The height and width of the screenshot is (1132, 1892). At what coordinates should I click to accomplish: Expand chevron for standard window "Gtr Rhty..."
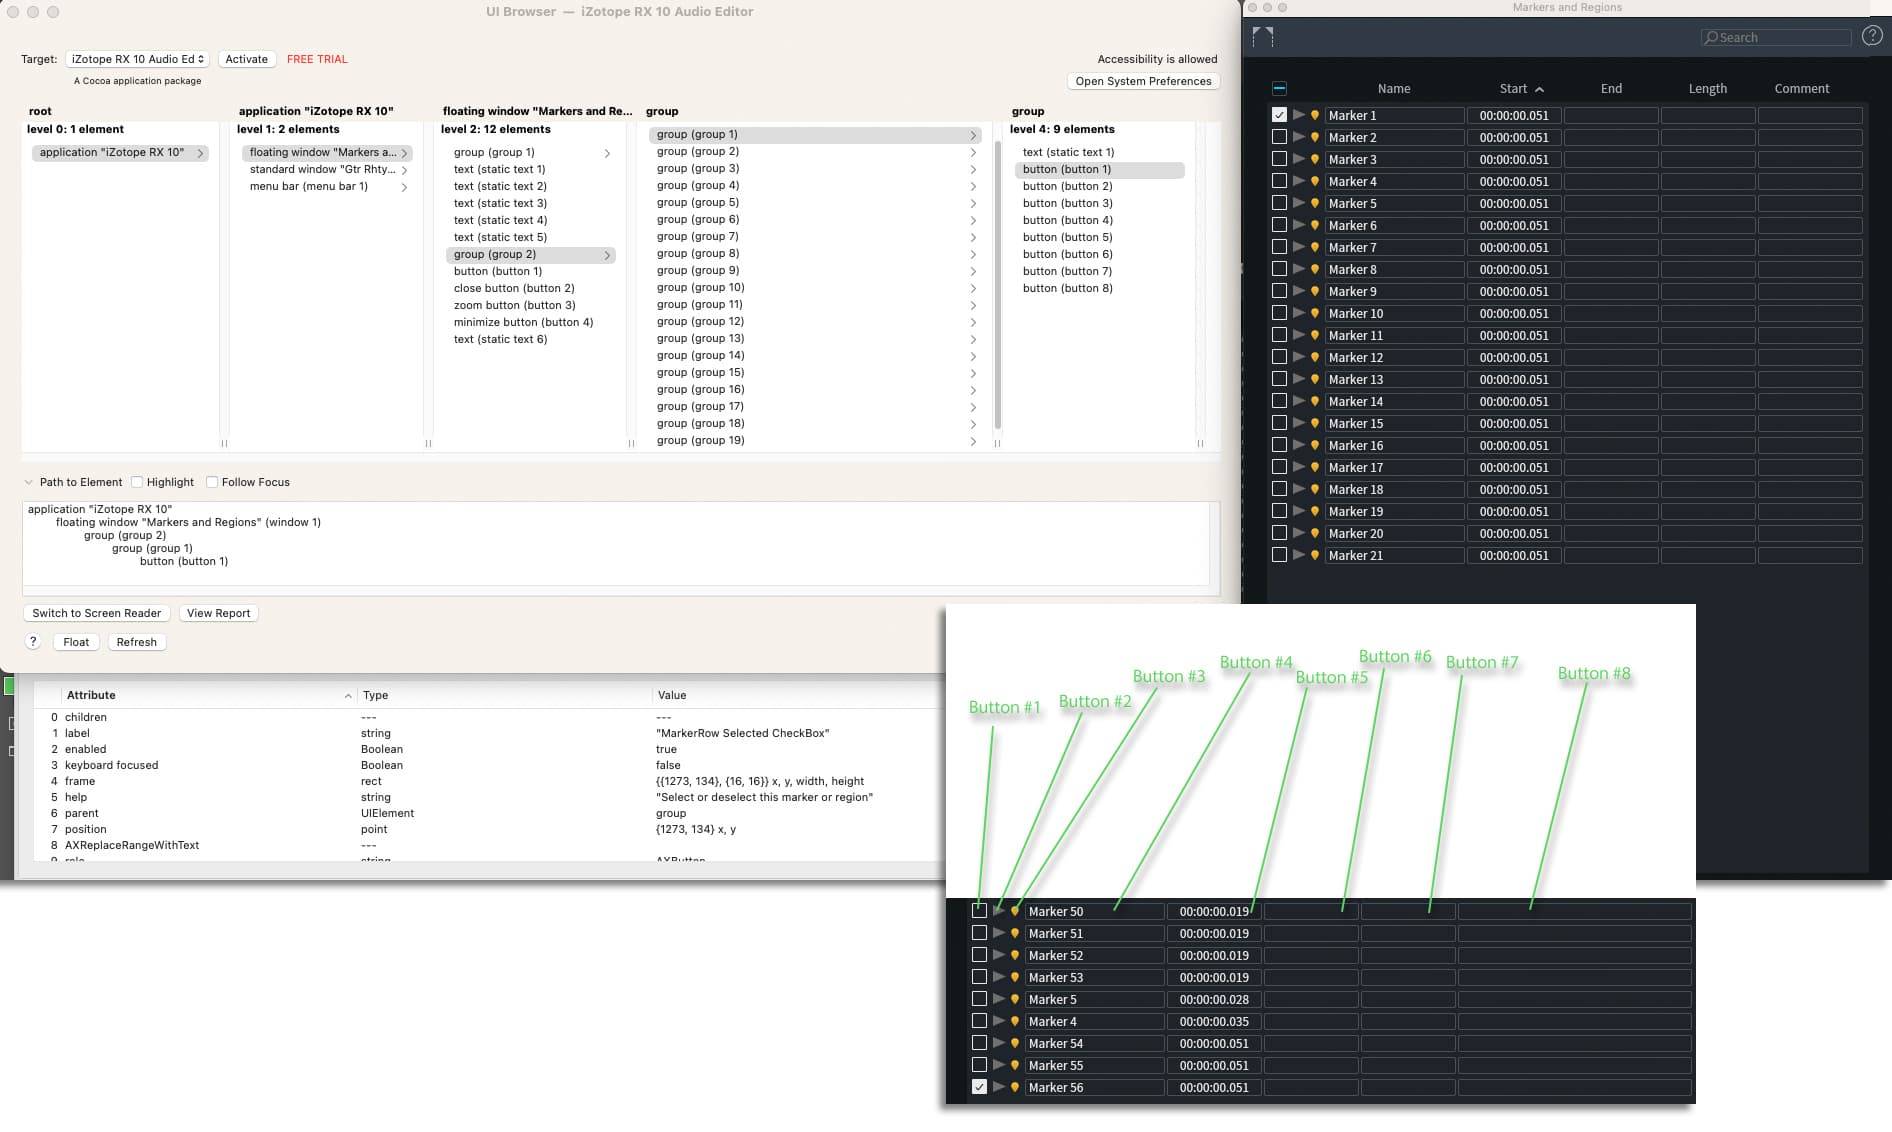(x=404, y=170)
